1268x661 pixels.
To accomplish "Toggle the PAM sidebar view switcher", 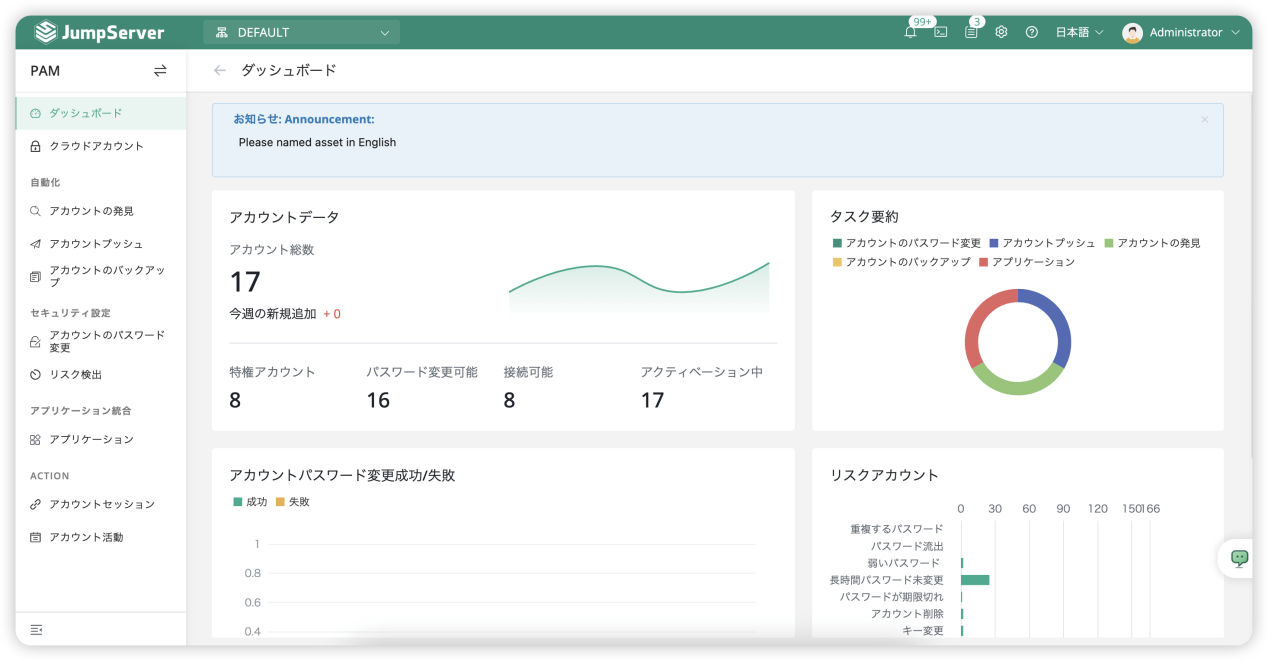I will click(159, 71).
